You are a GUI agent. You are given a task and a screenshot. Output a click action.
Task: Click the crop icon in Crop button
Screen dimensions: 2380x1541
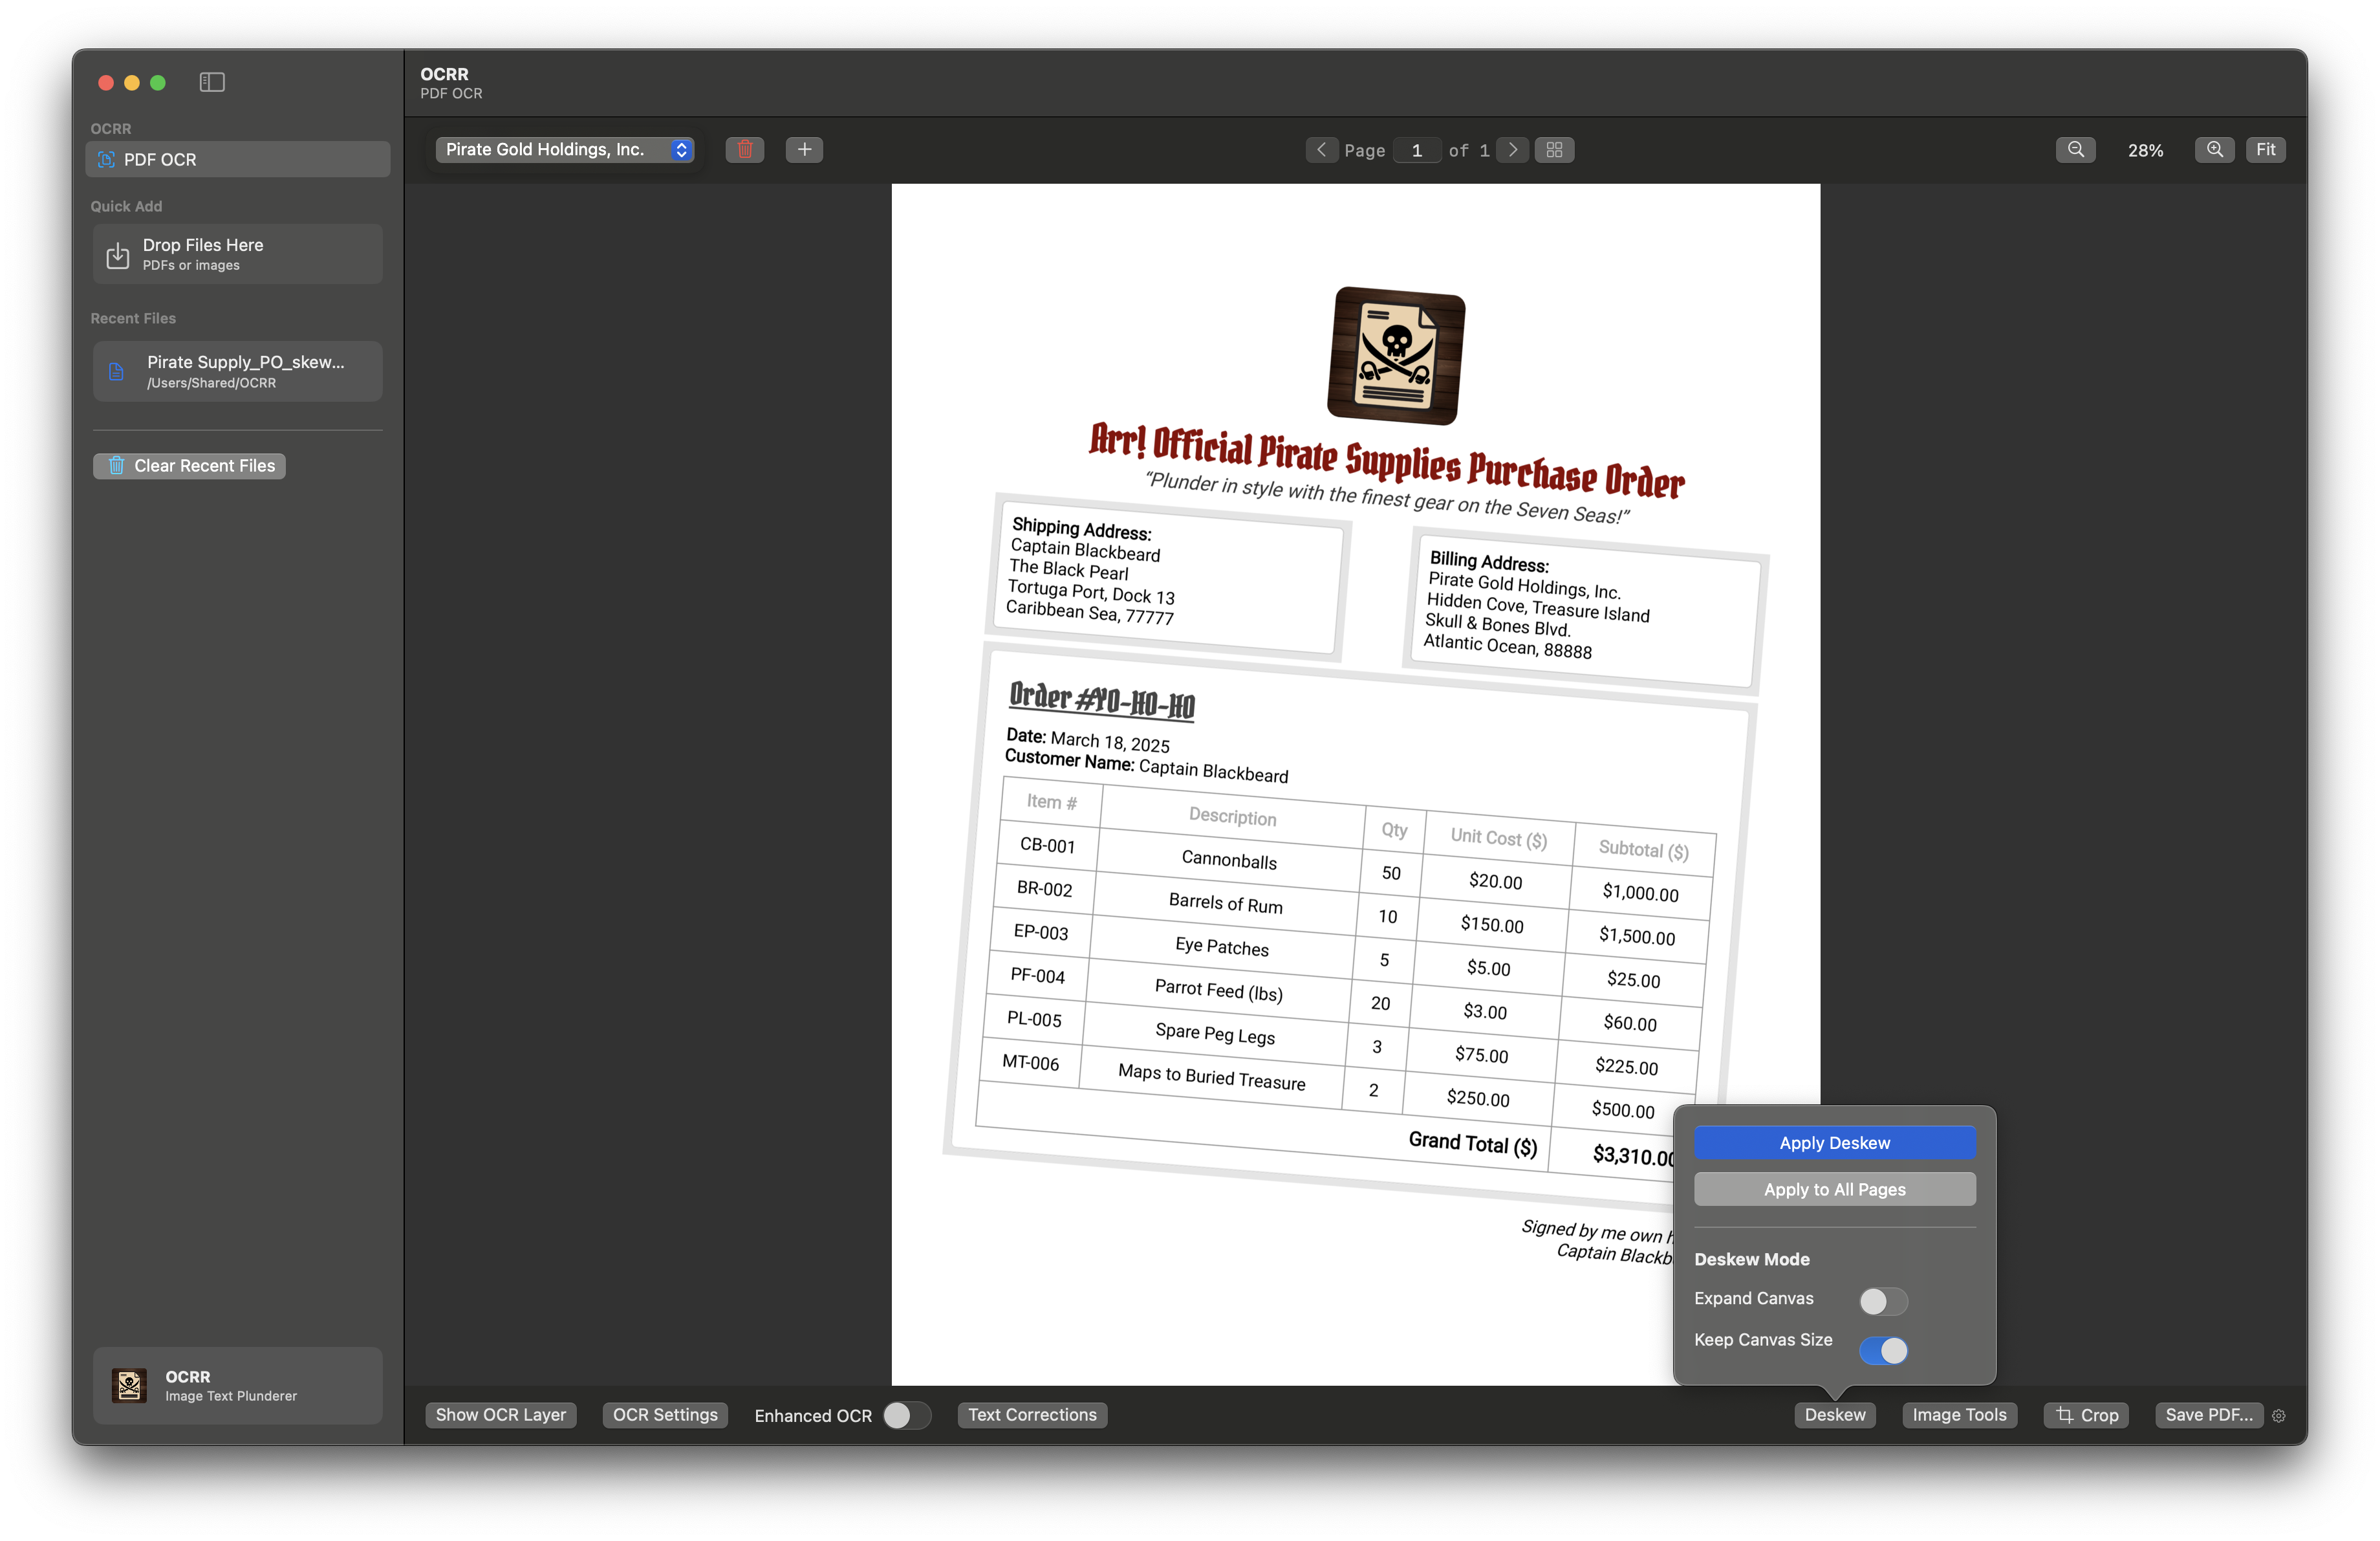pos(2064,1415)
